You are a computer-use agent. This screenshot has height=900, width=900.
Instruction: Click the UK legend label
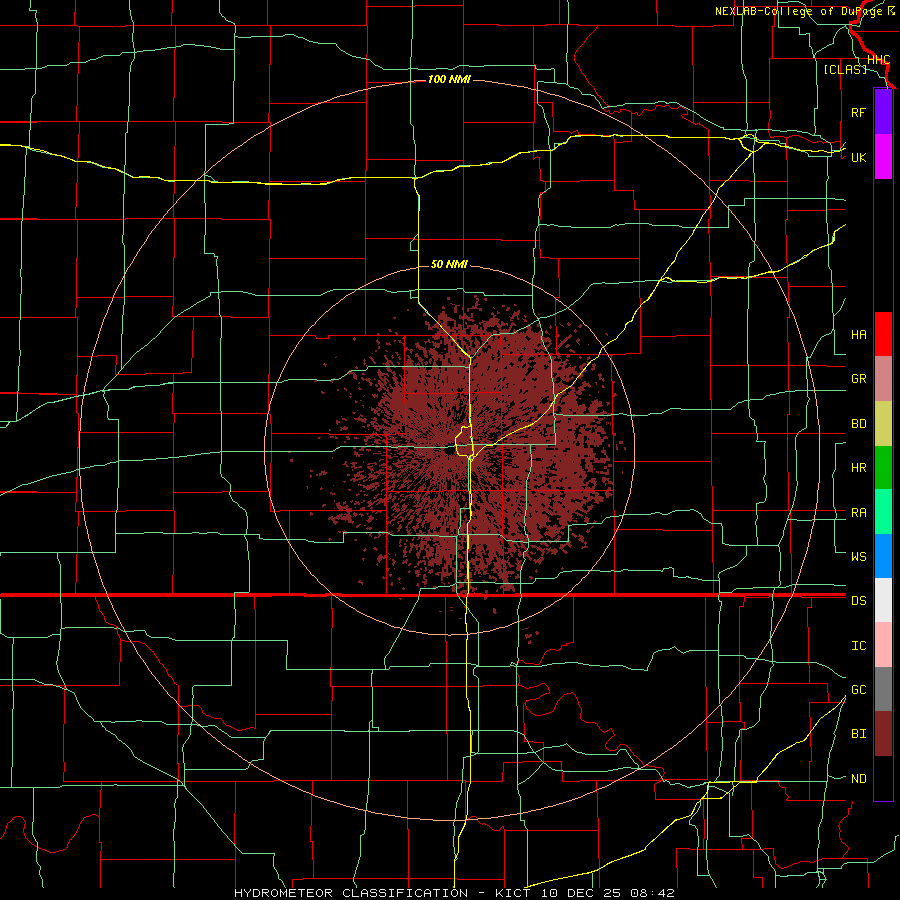[858, 157]
